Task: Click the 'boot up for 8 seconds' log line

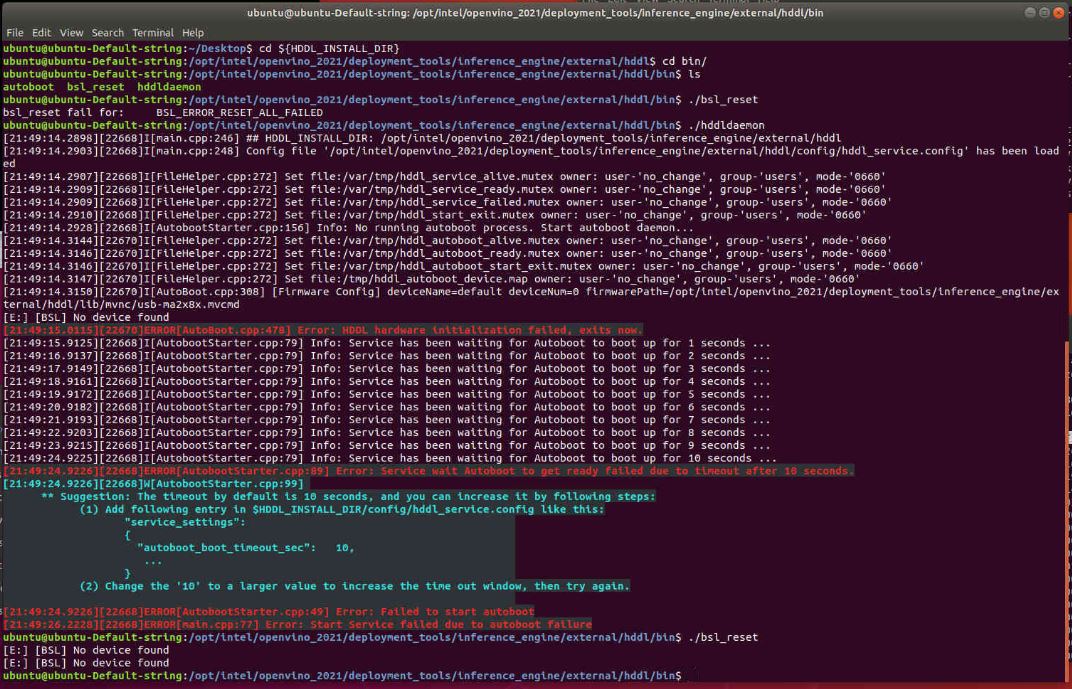Action: click(387, 433)
